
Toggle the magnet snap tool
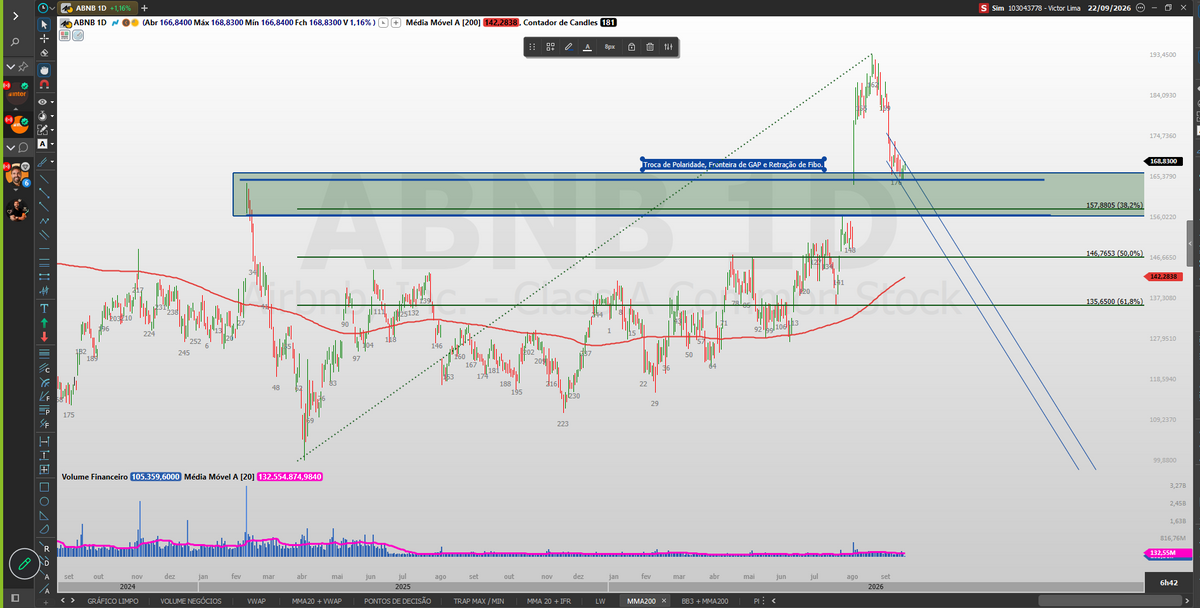pos(45,85)
